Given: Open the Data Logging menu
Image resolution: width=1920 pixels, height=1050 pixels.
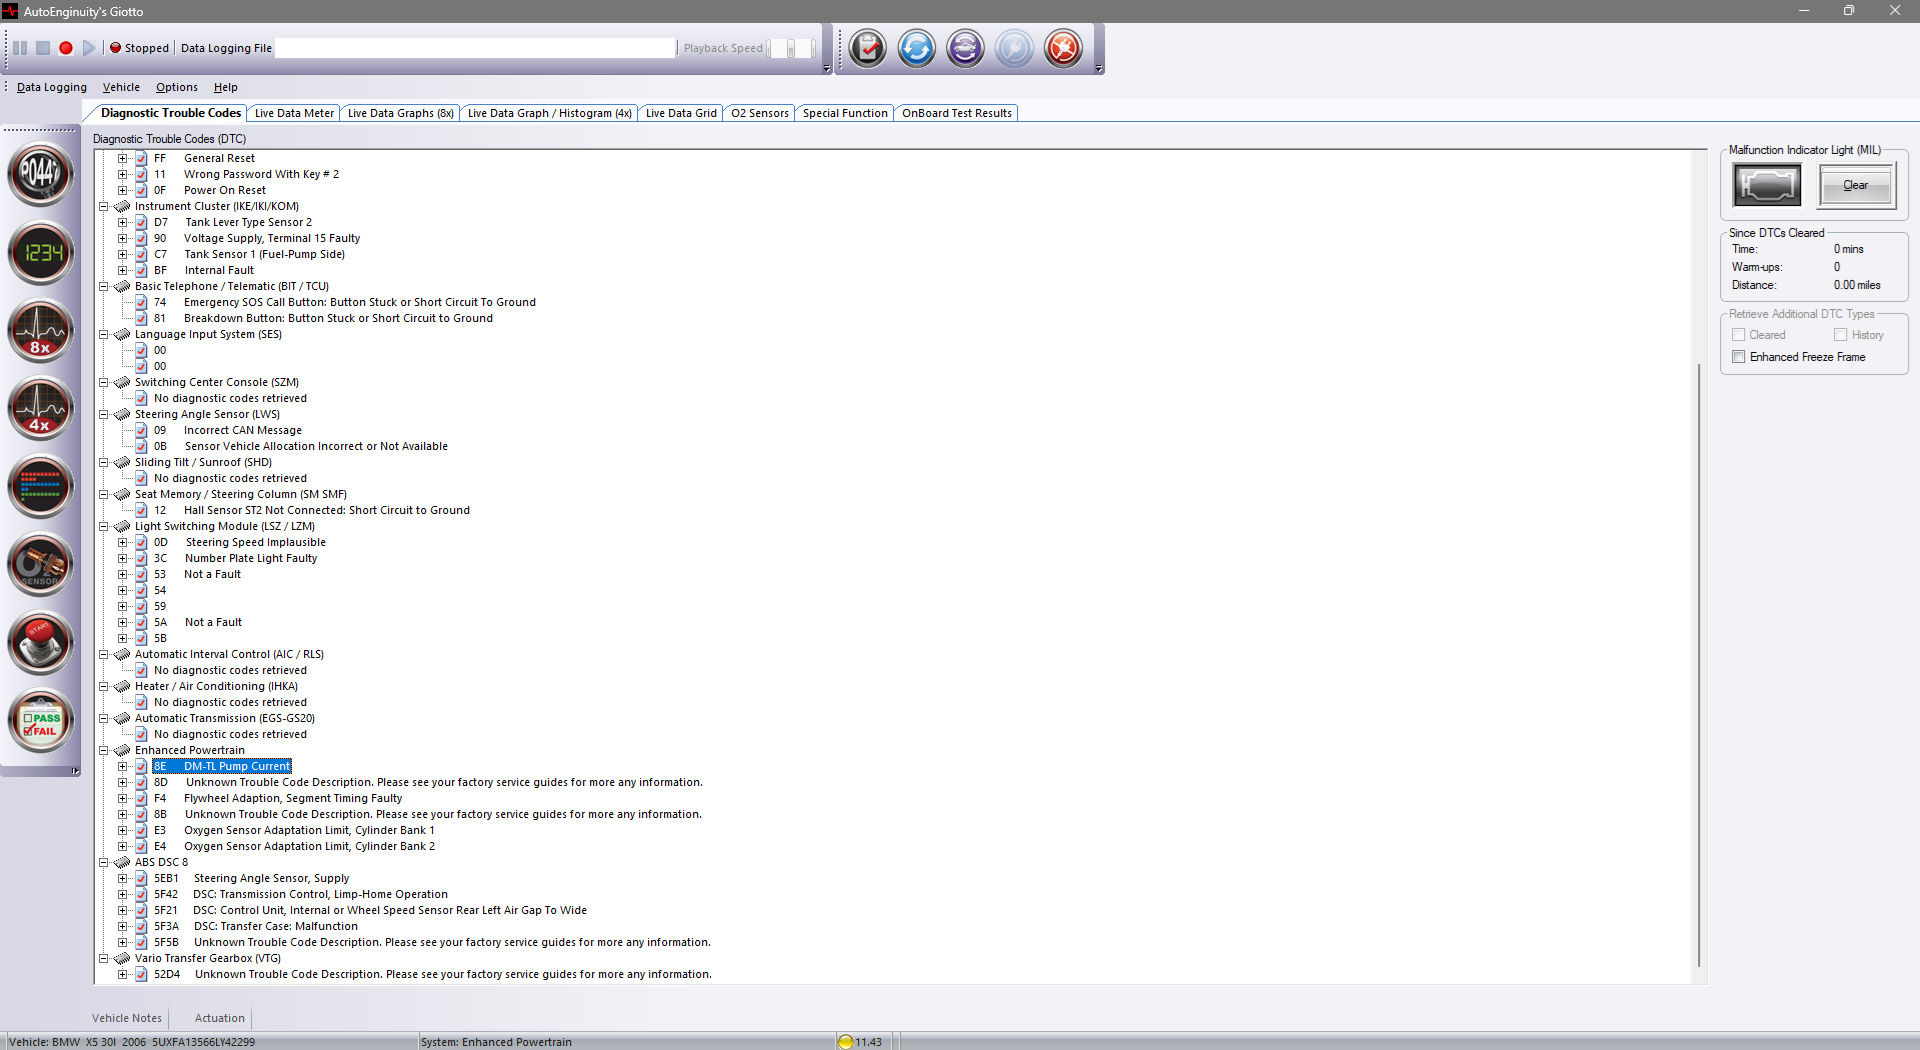Looking at the screenshot, I should coord(52,87).
